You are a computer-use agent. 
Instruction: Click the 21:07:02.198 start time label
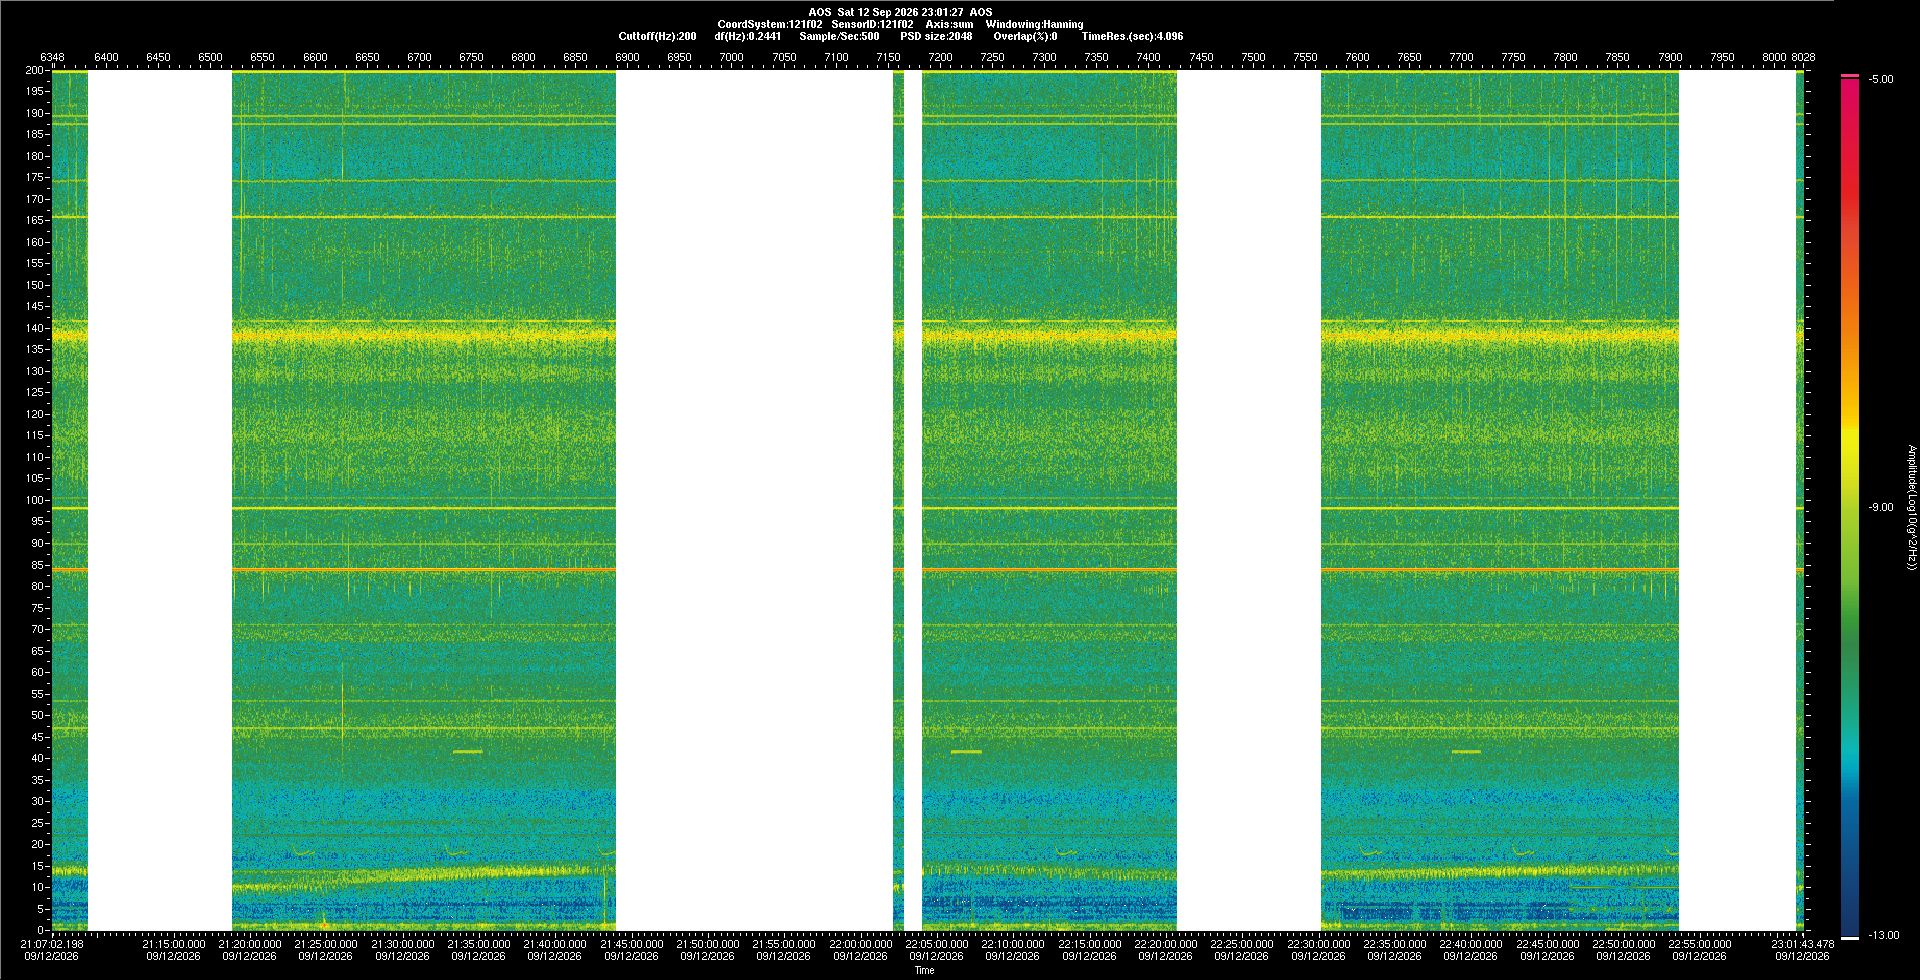pos(52,944)
